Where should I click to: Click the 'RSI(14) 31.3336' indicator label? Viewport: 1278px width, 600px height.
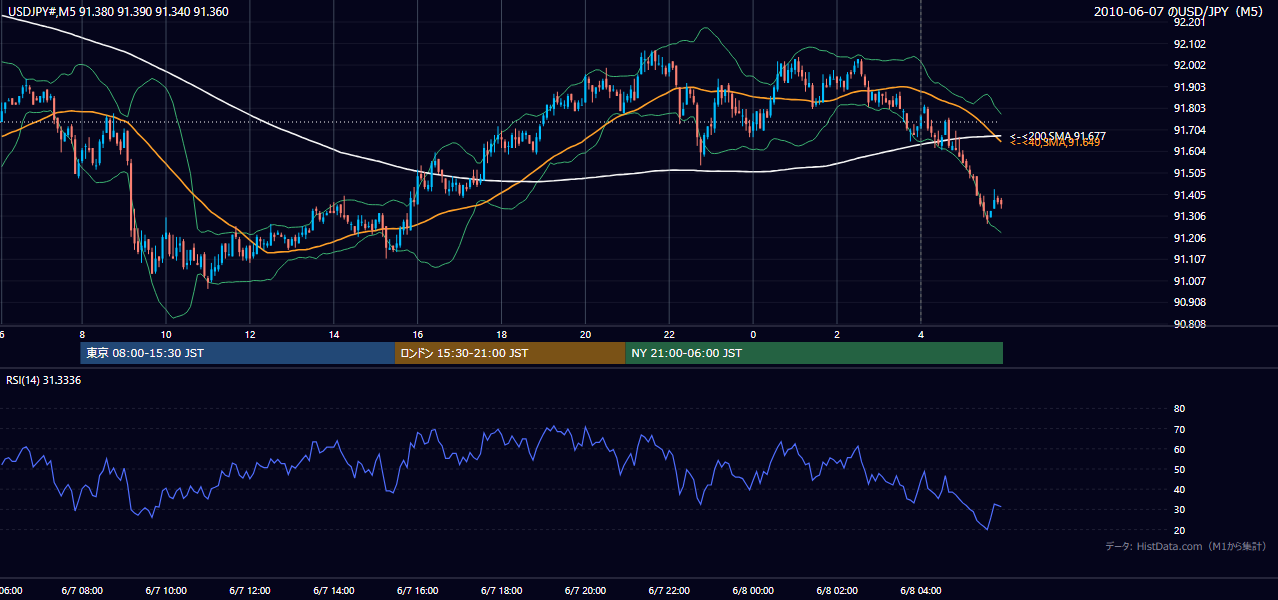tap(43, 380)
